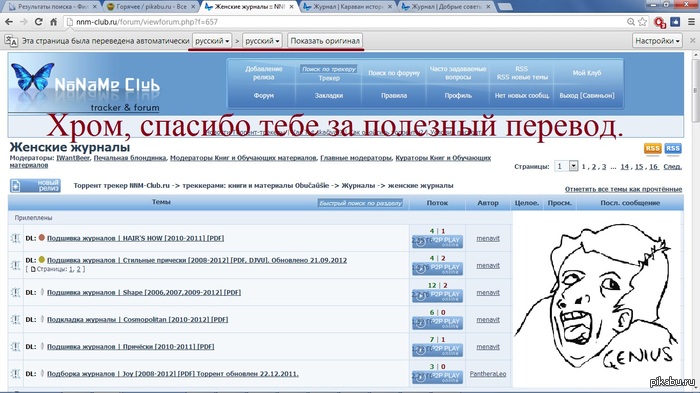This screenshot has width=700, height=393.
Task: Open the target language dropdown in translate bar
Action: (x=262, y=41)
